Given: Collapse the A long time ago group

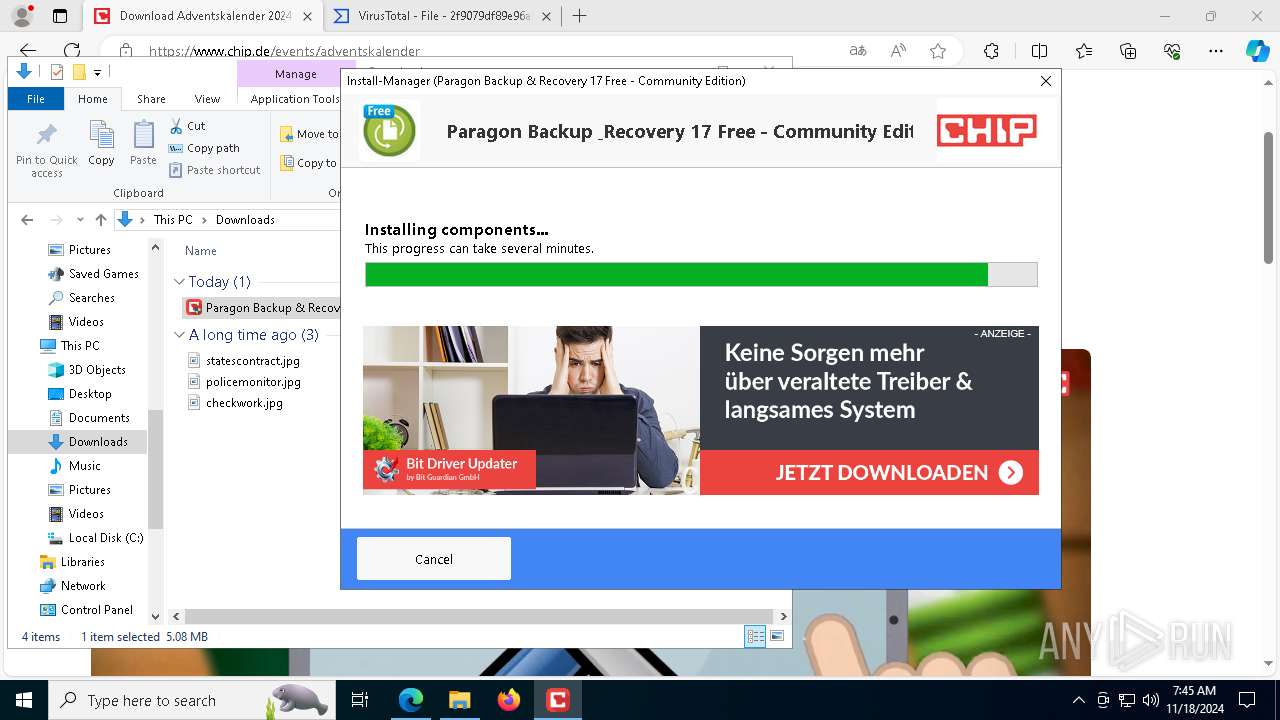Looking at the screenshot, I should click(179, 335).
